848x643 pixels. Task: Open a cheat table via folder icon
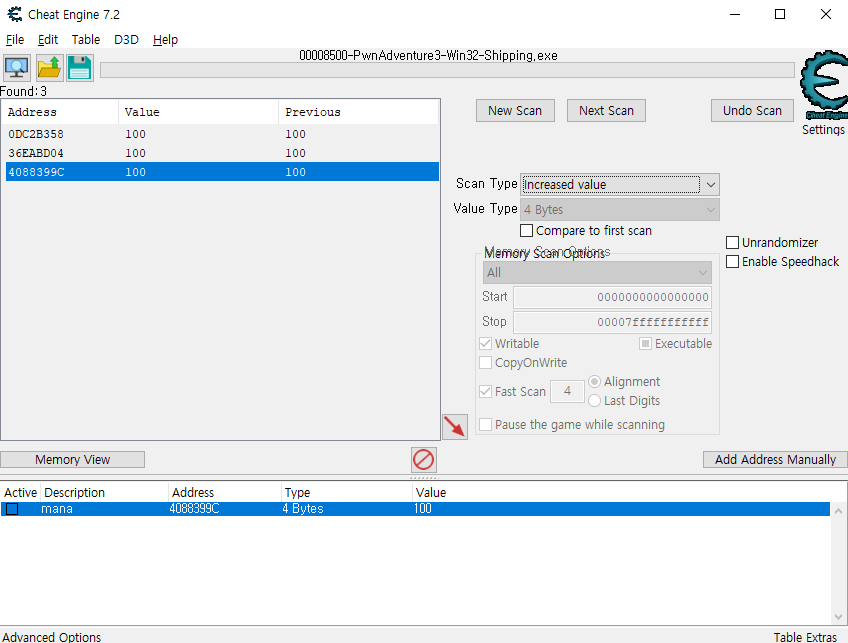point(49,68)
